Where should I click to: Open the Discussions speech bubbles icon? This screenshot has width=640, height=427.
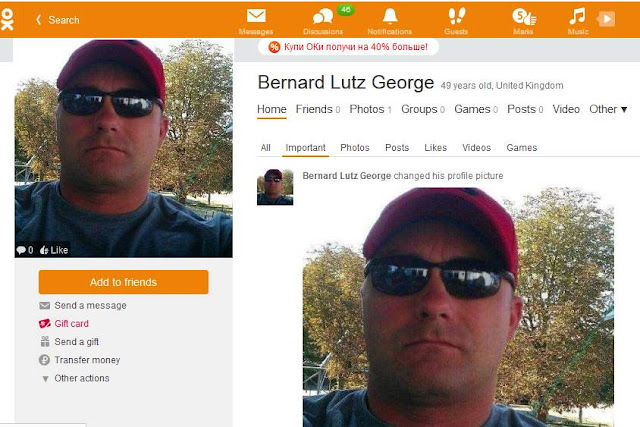[322, 17]
